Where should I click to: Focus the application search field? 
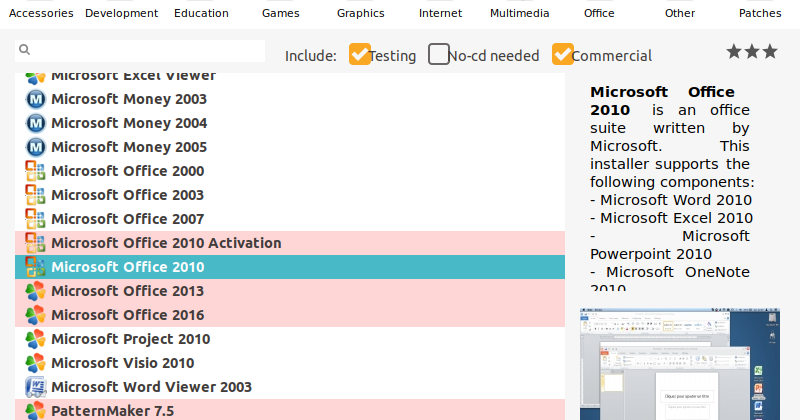point(140,51)
